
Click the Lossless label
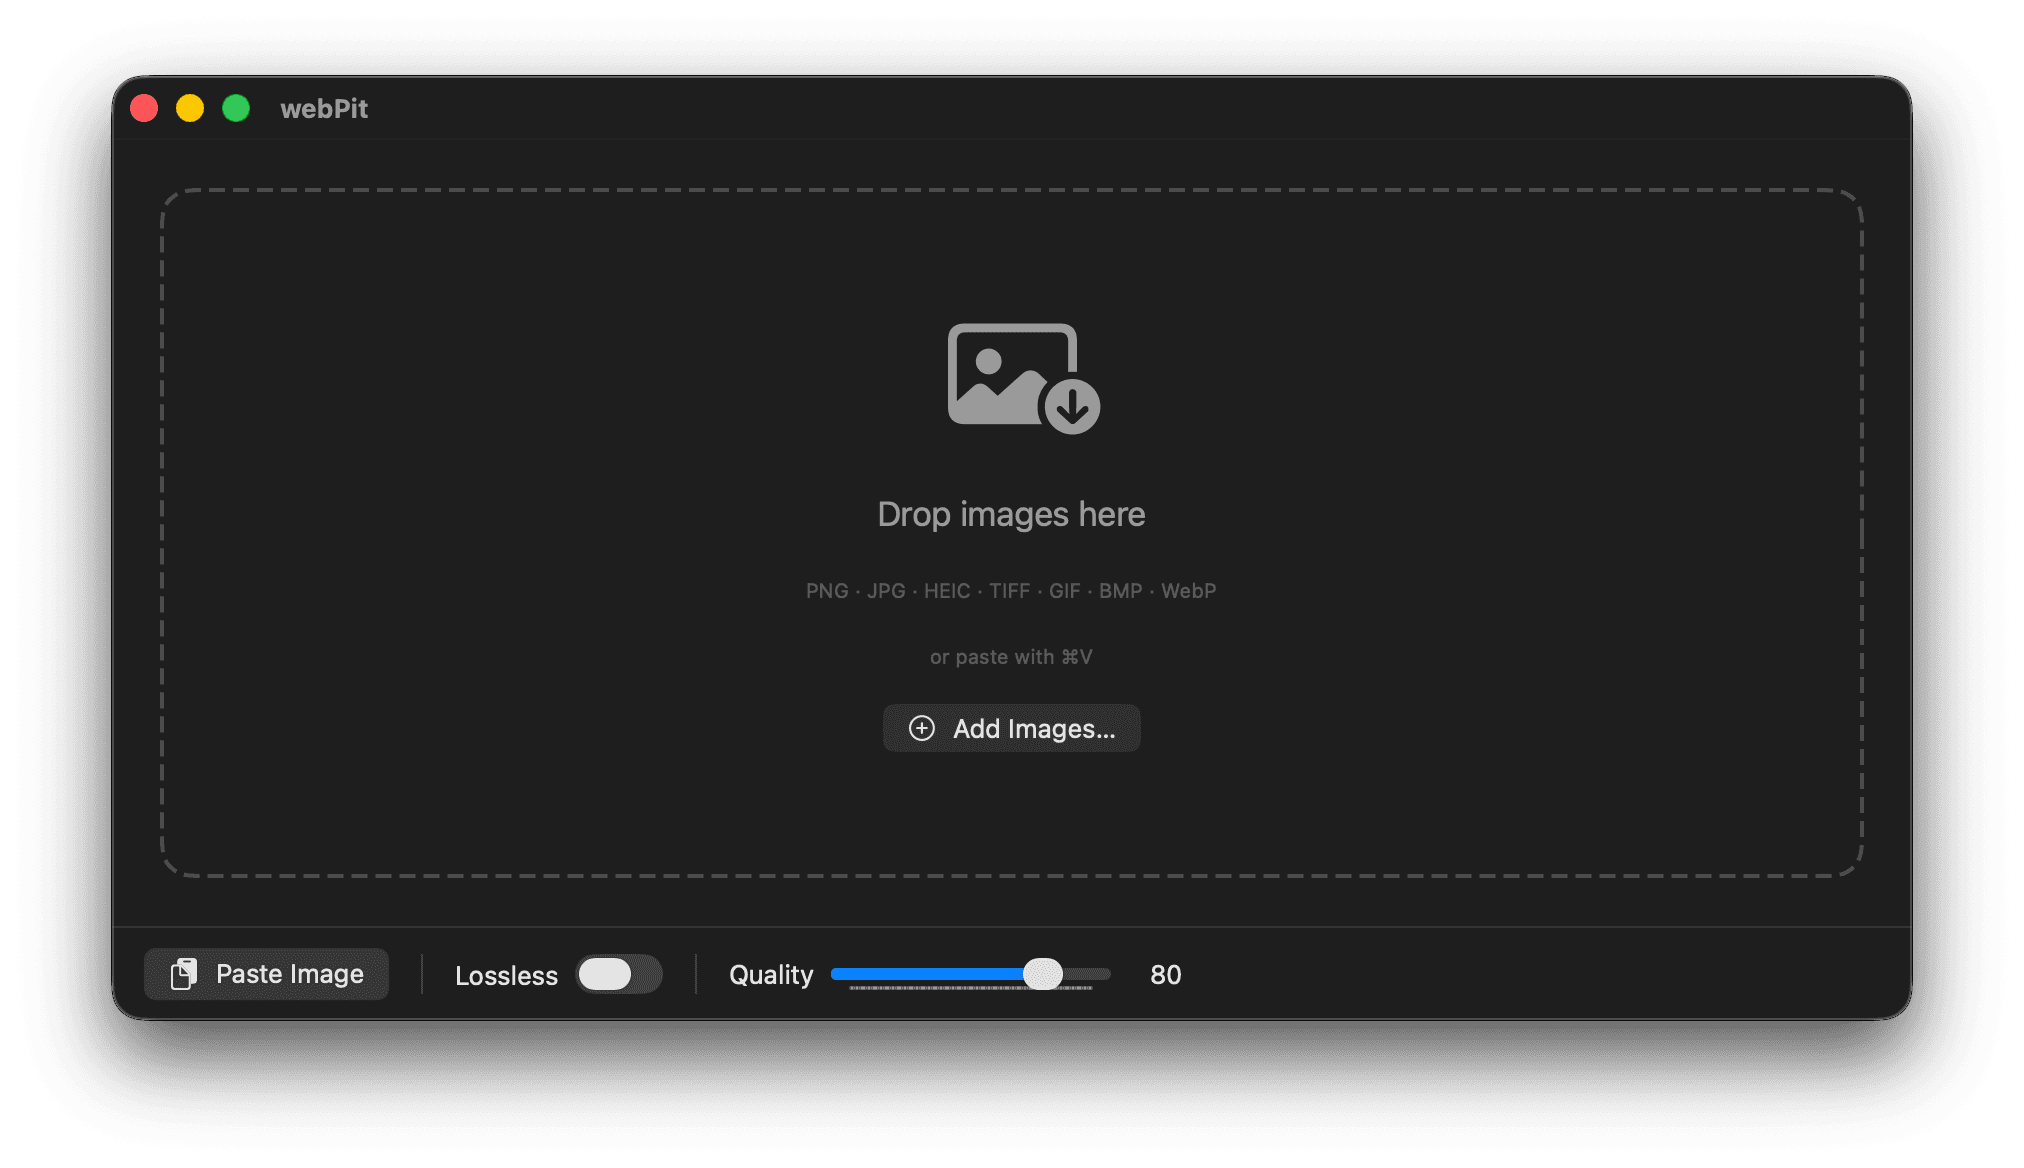pos(506,976)
